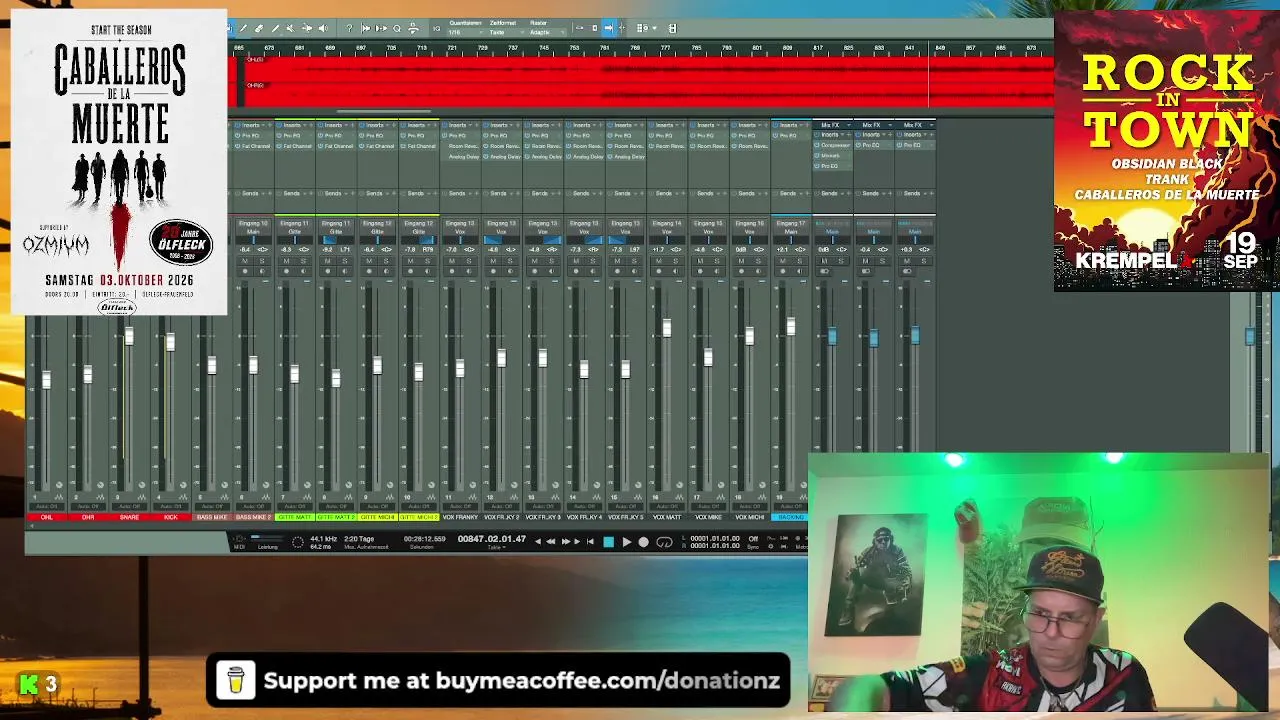1280x720 pixels.
Task: Click the question mark help icon
Action: (x=349, y=28)
